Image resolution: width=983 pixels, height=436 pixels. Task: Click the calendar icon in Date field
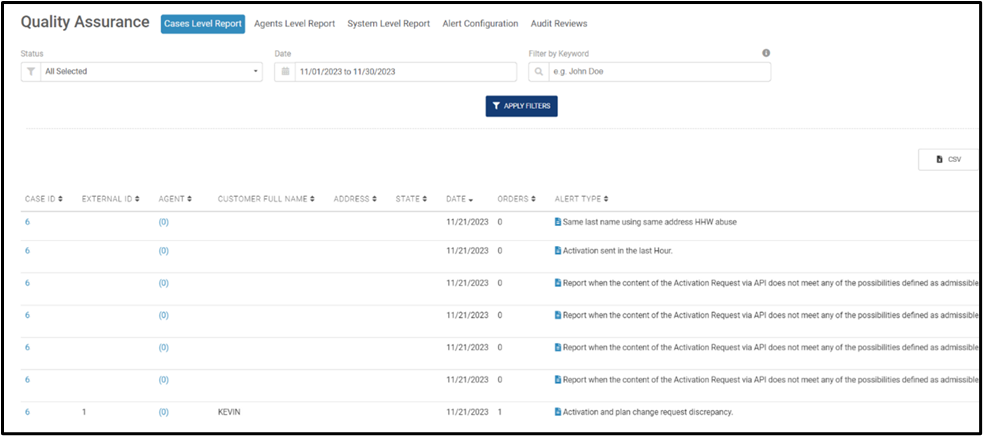click(x=285, y=72)
